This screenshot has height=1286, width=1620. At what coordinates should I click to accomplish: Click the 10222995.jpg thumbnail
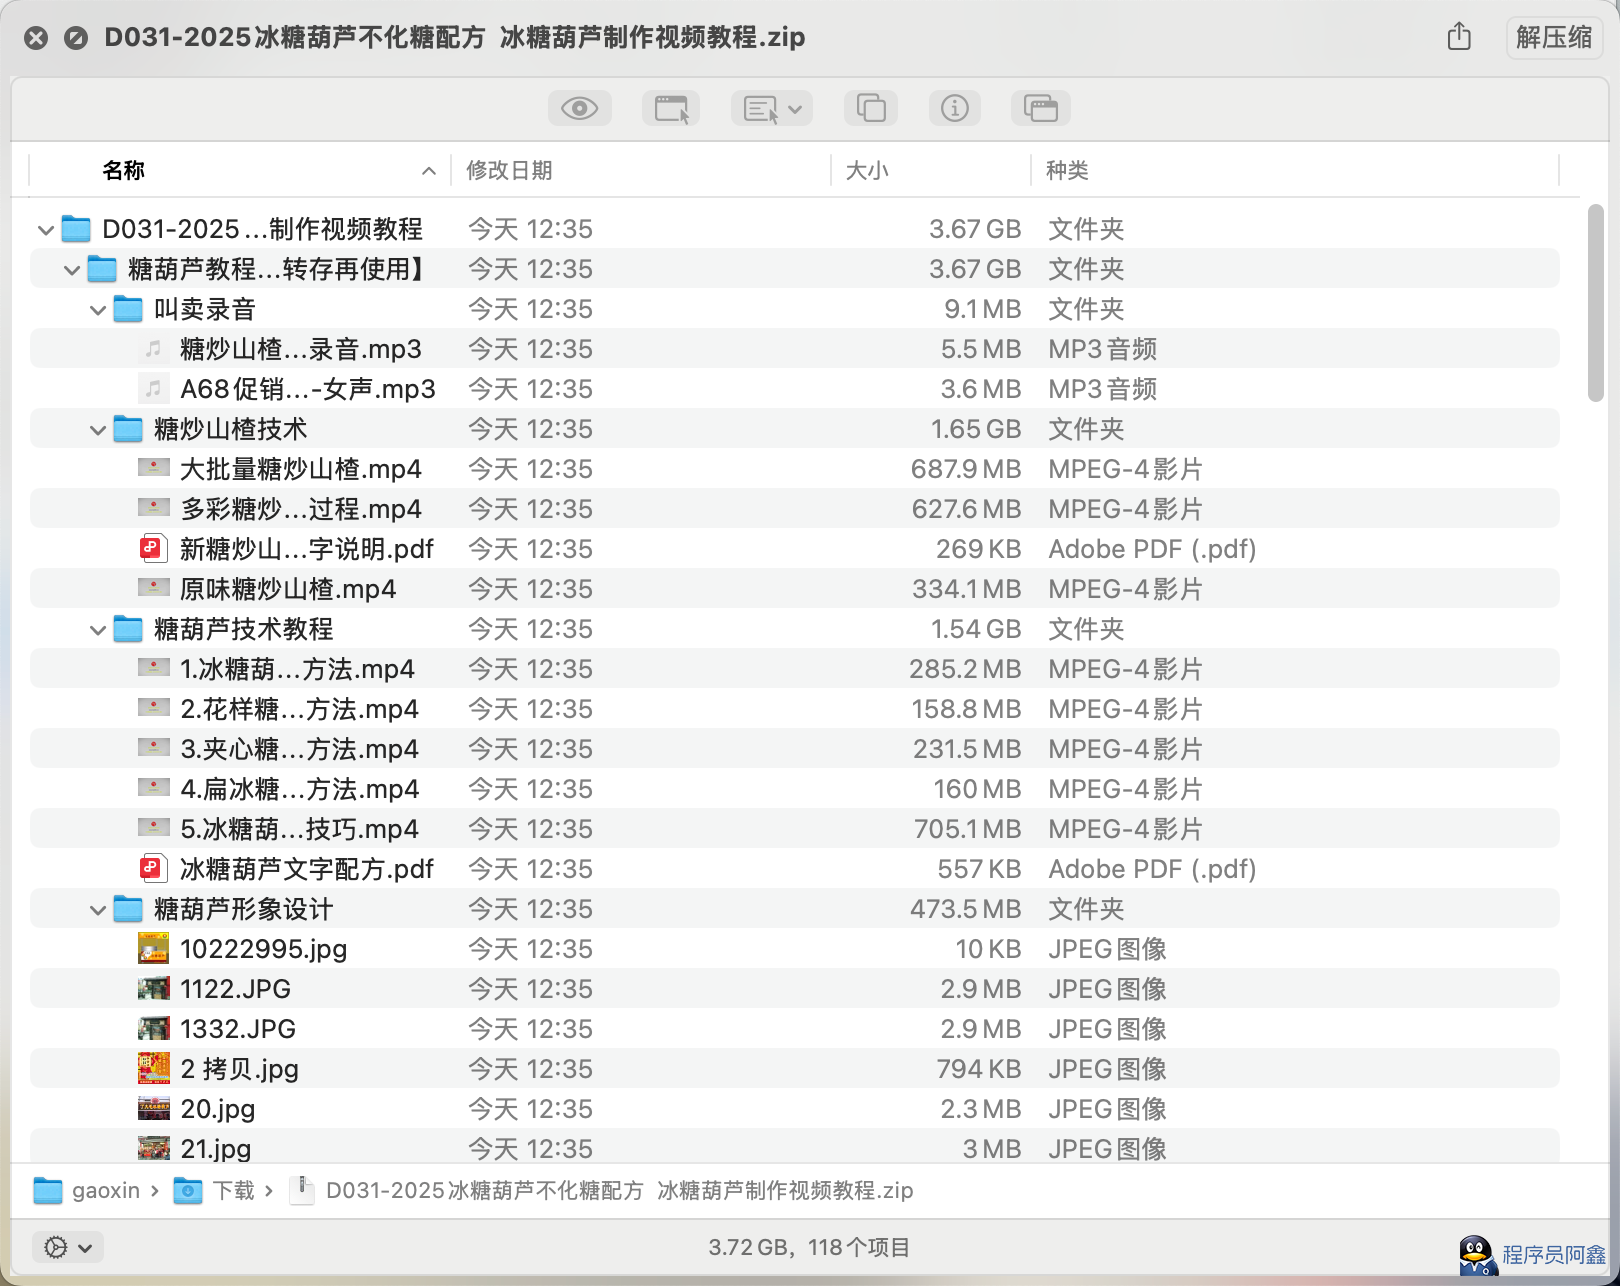(153, 948)
